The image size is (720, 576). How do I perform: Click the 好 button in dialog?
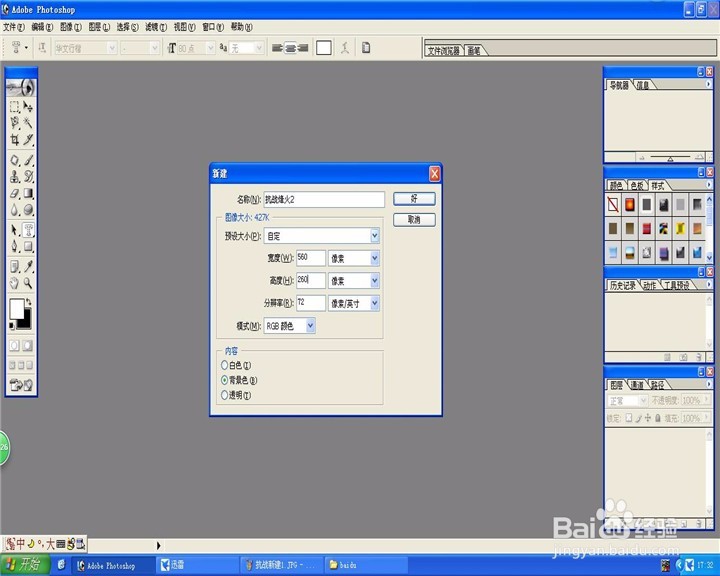click(x=414, y=198)
